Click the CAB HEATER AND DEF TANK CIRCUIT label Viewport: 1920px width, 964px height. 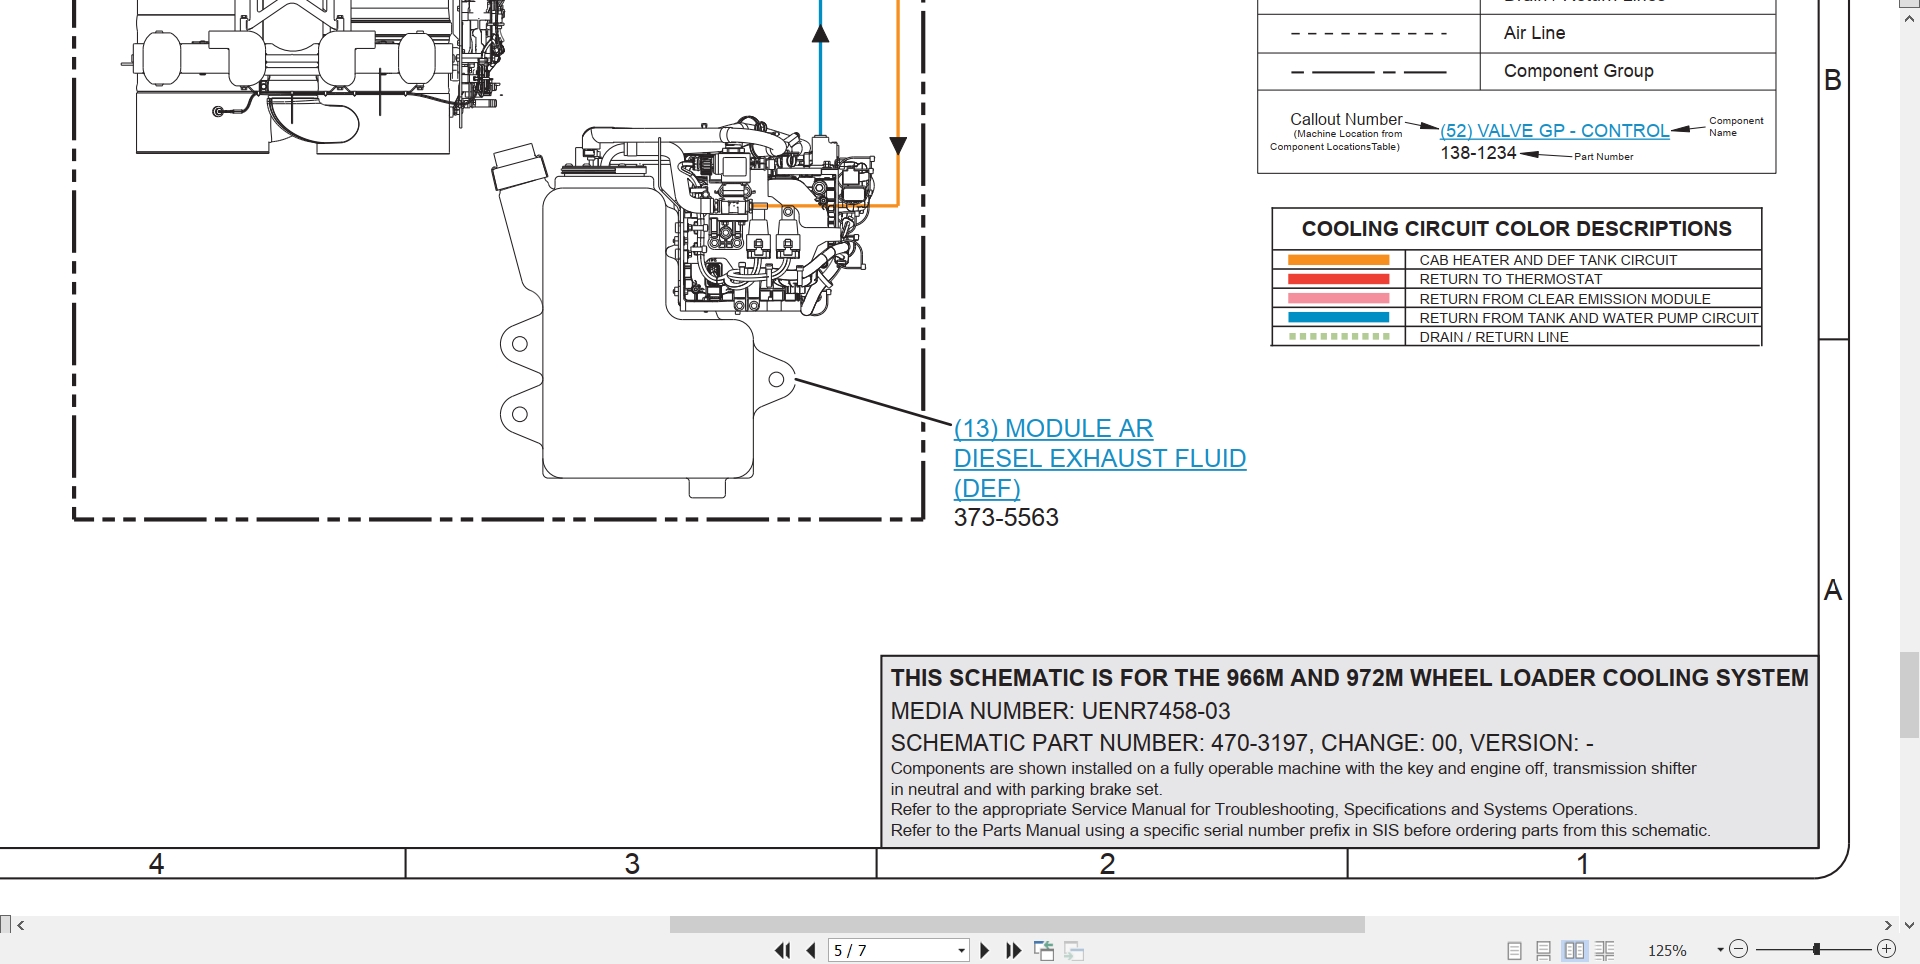1548,260
